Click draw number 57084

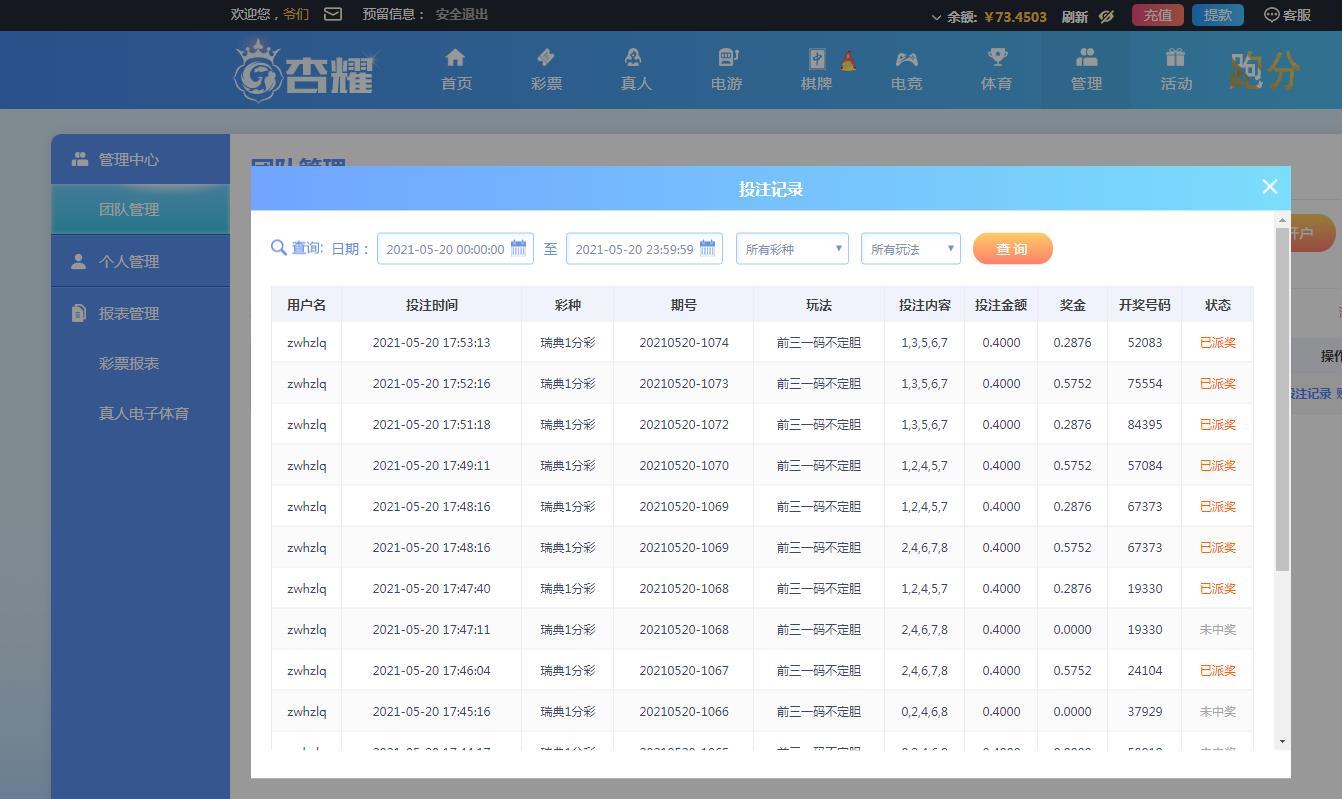coord(1145,465)
